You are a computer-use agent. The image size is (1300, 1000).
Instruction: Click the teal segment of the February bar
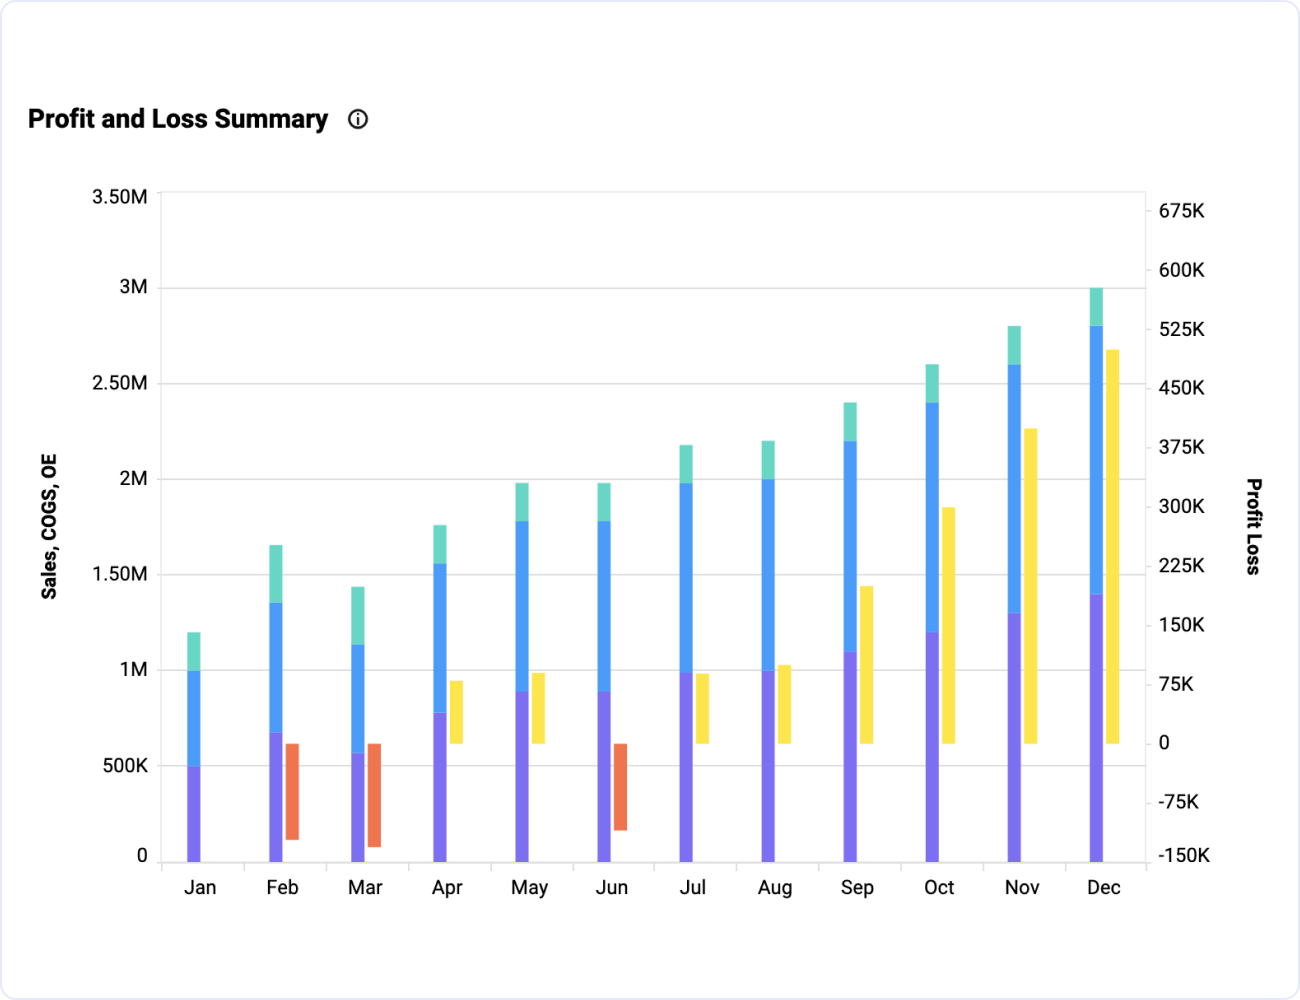[x=276, y=574]
